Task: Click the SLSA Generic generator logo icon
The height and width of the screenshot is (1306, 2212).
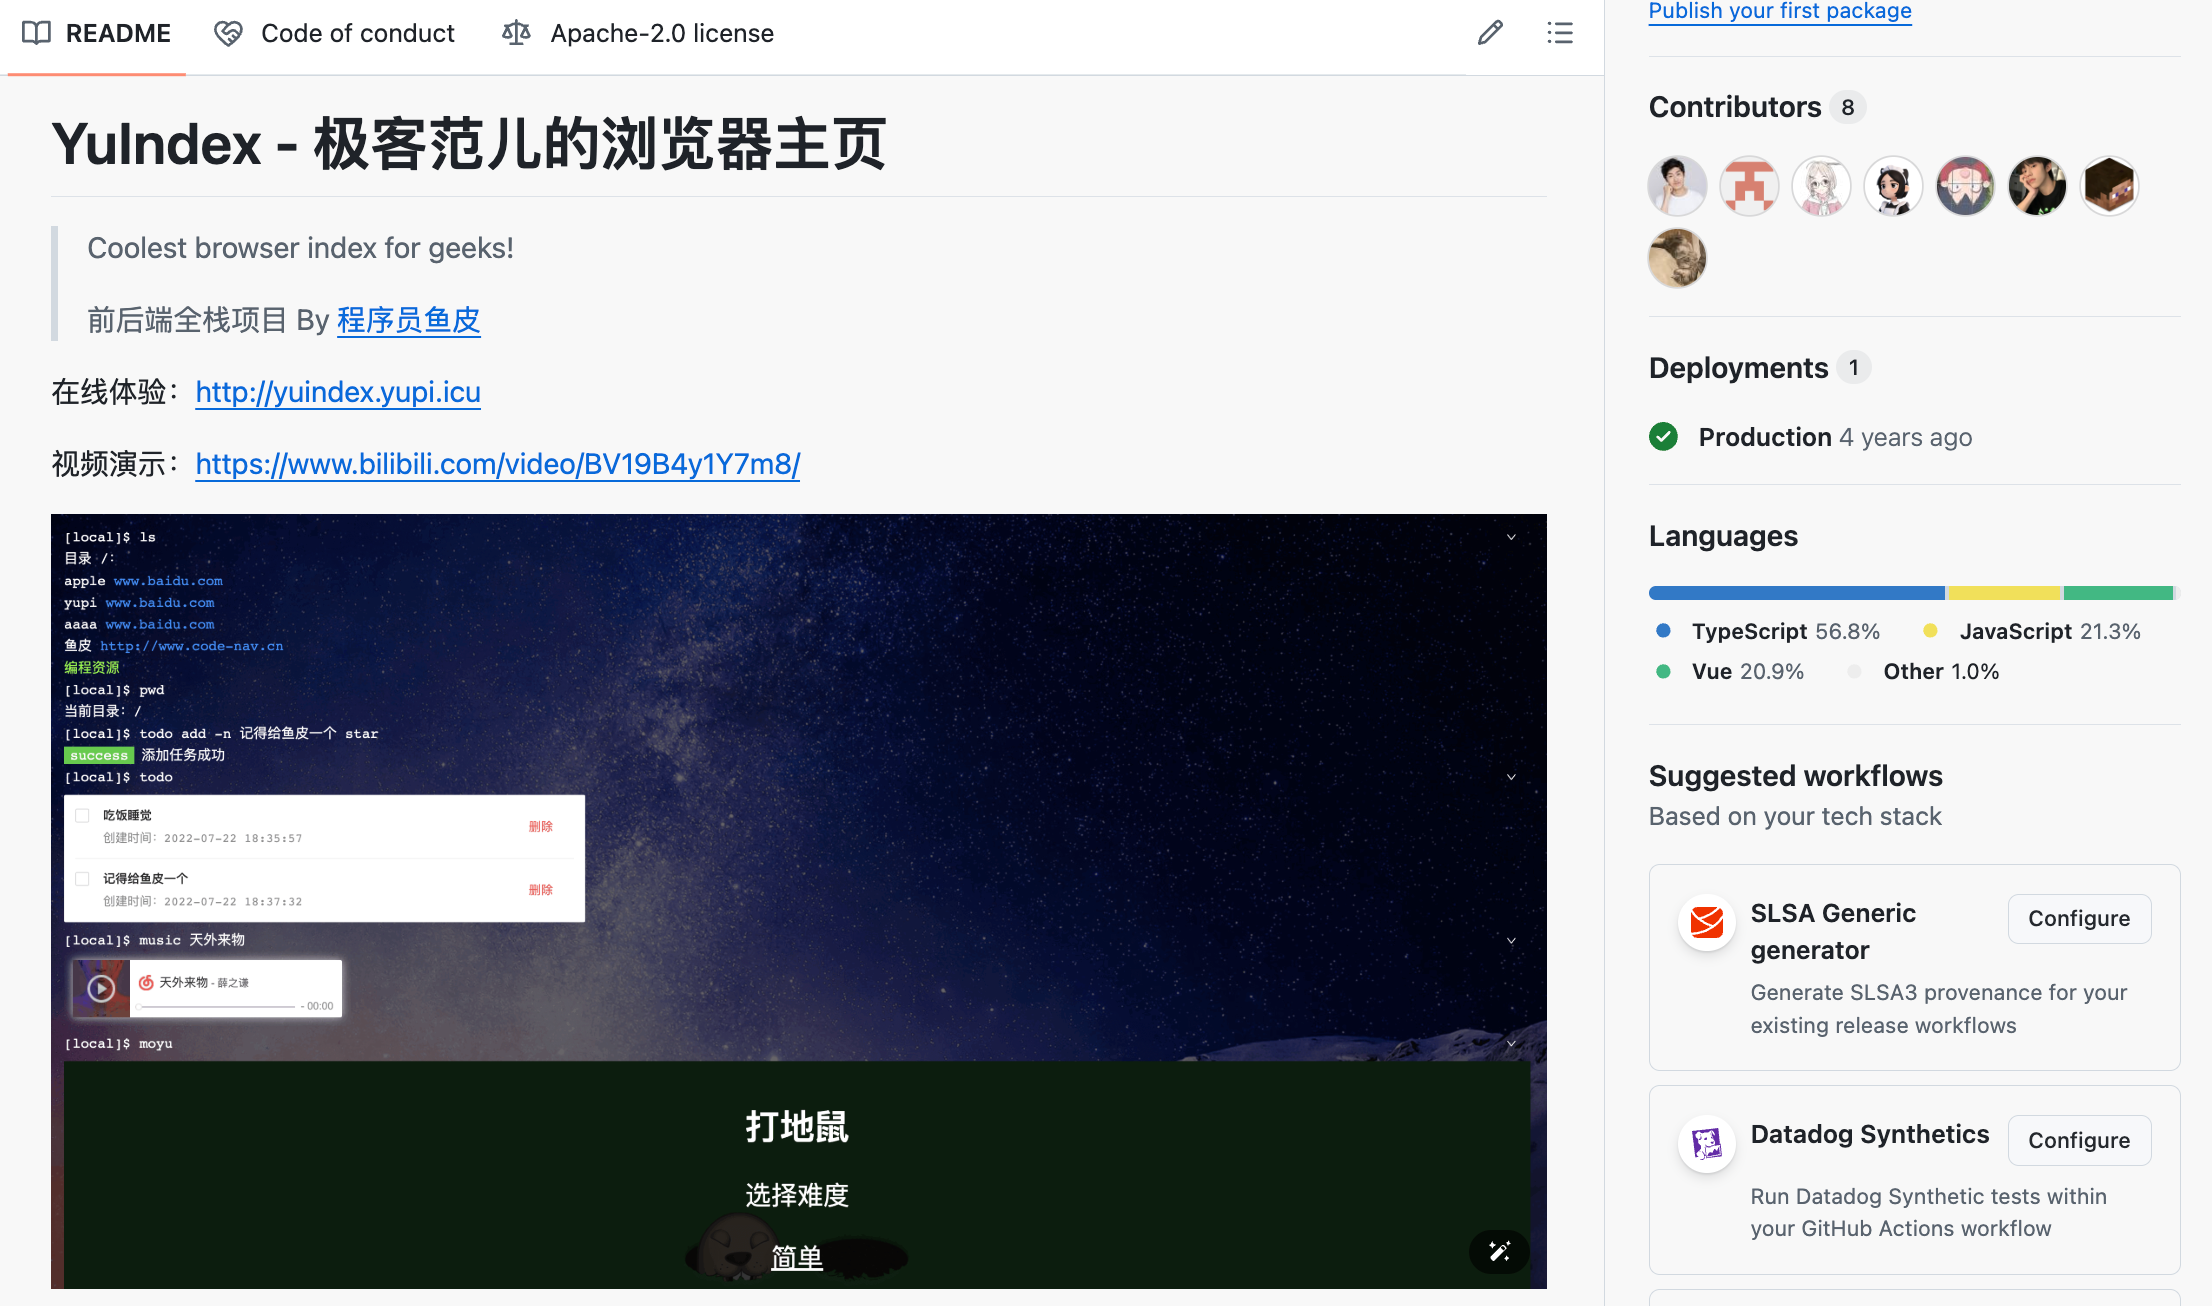Action: (1706, 921)
